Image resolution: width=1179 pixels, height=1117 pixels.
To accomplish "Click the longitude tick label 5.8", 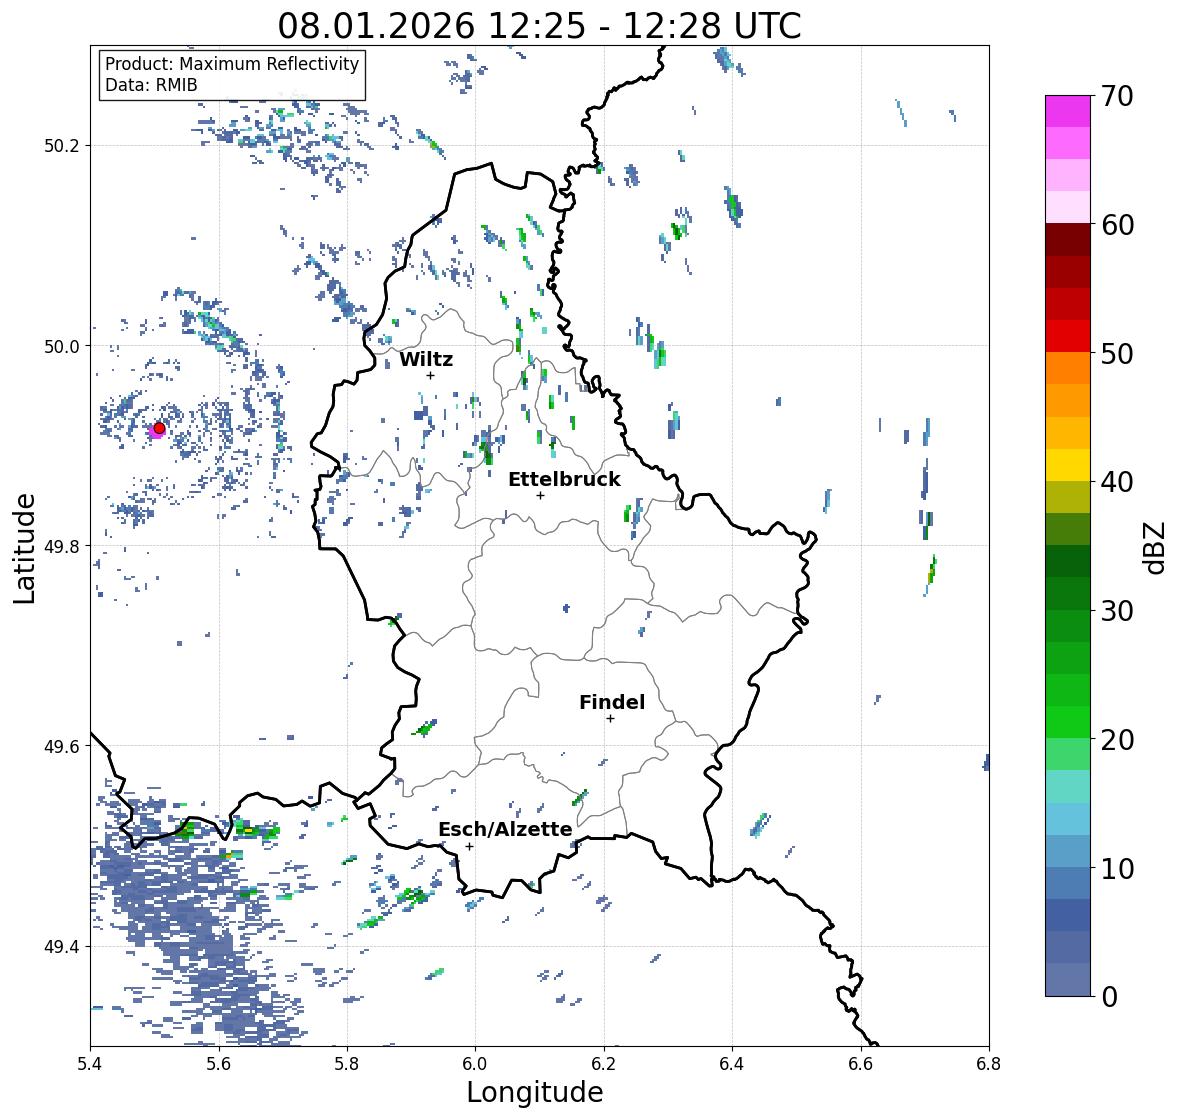I will 347,1064.
